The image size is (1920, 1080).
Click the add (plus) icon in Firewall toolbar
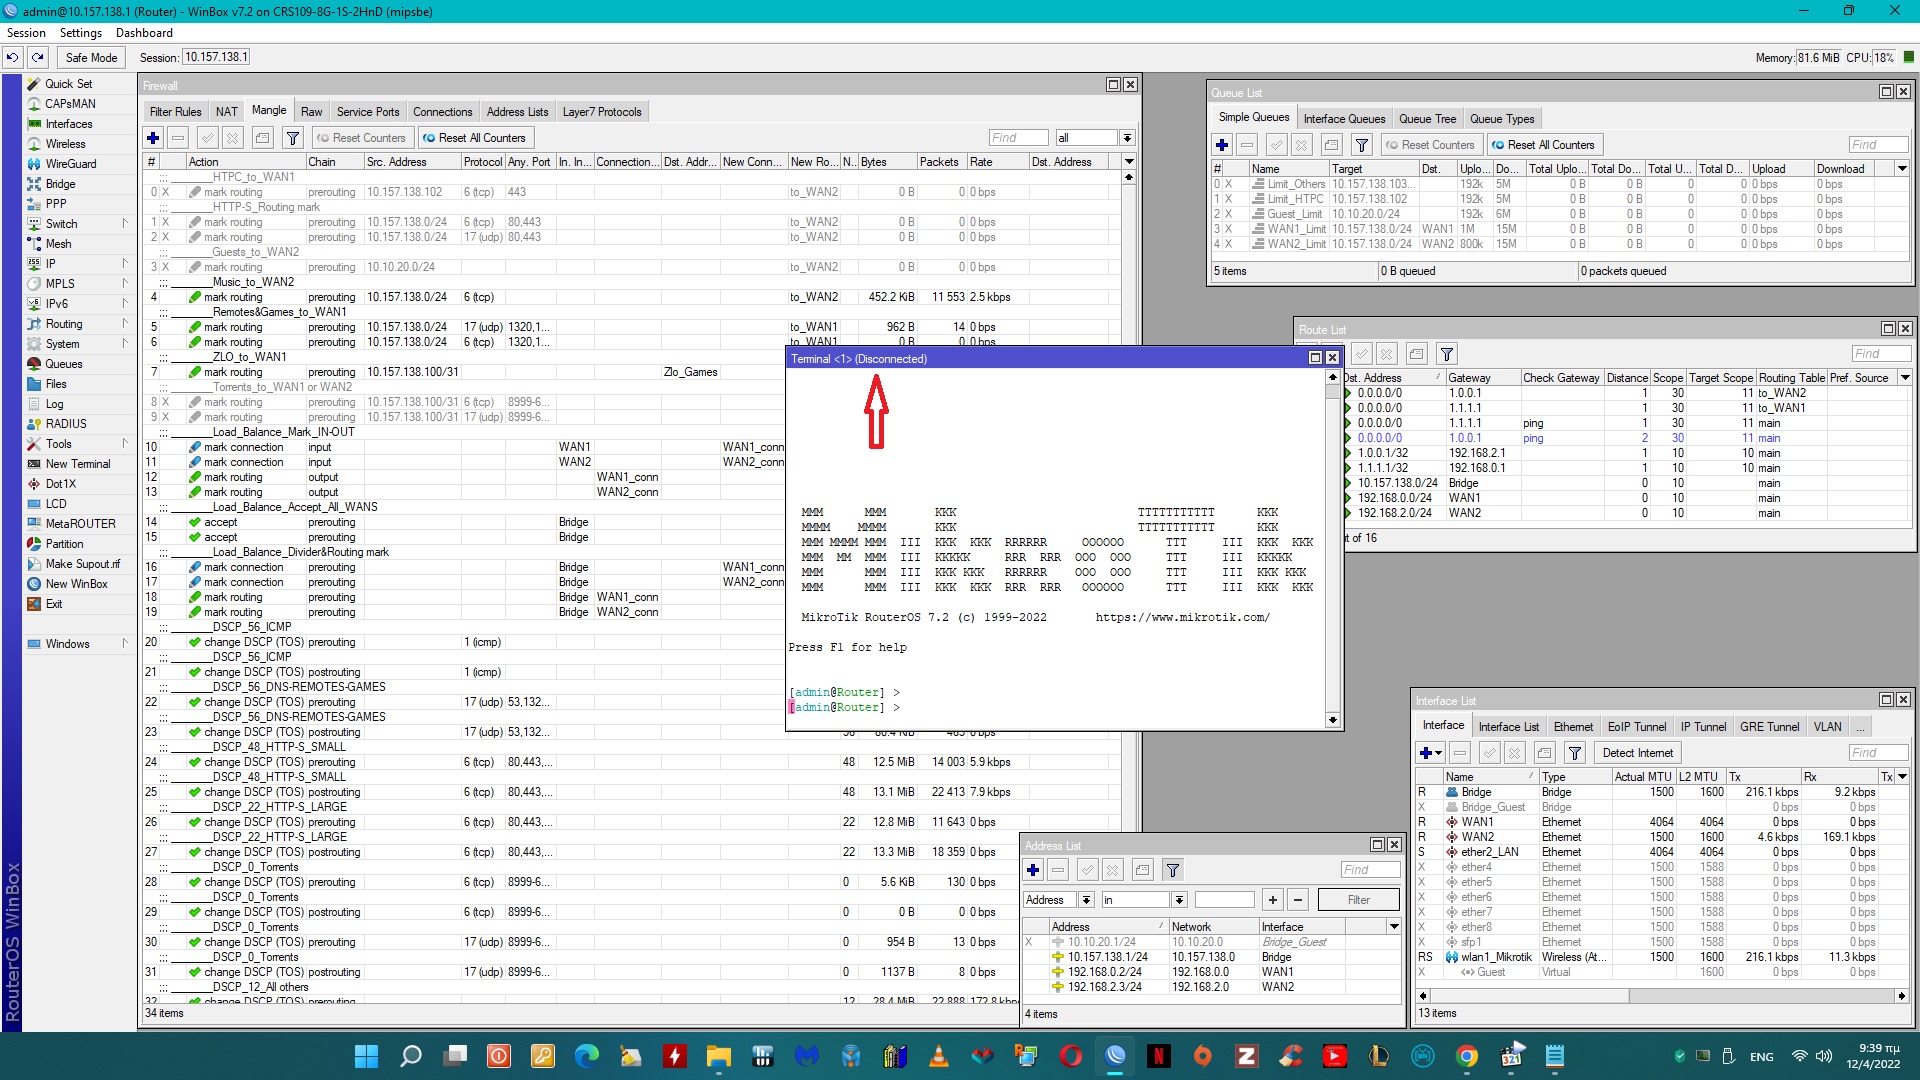(153, 138)
